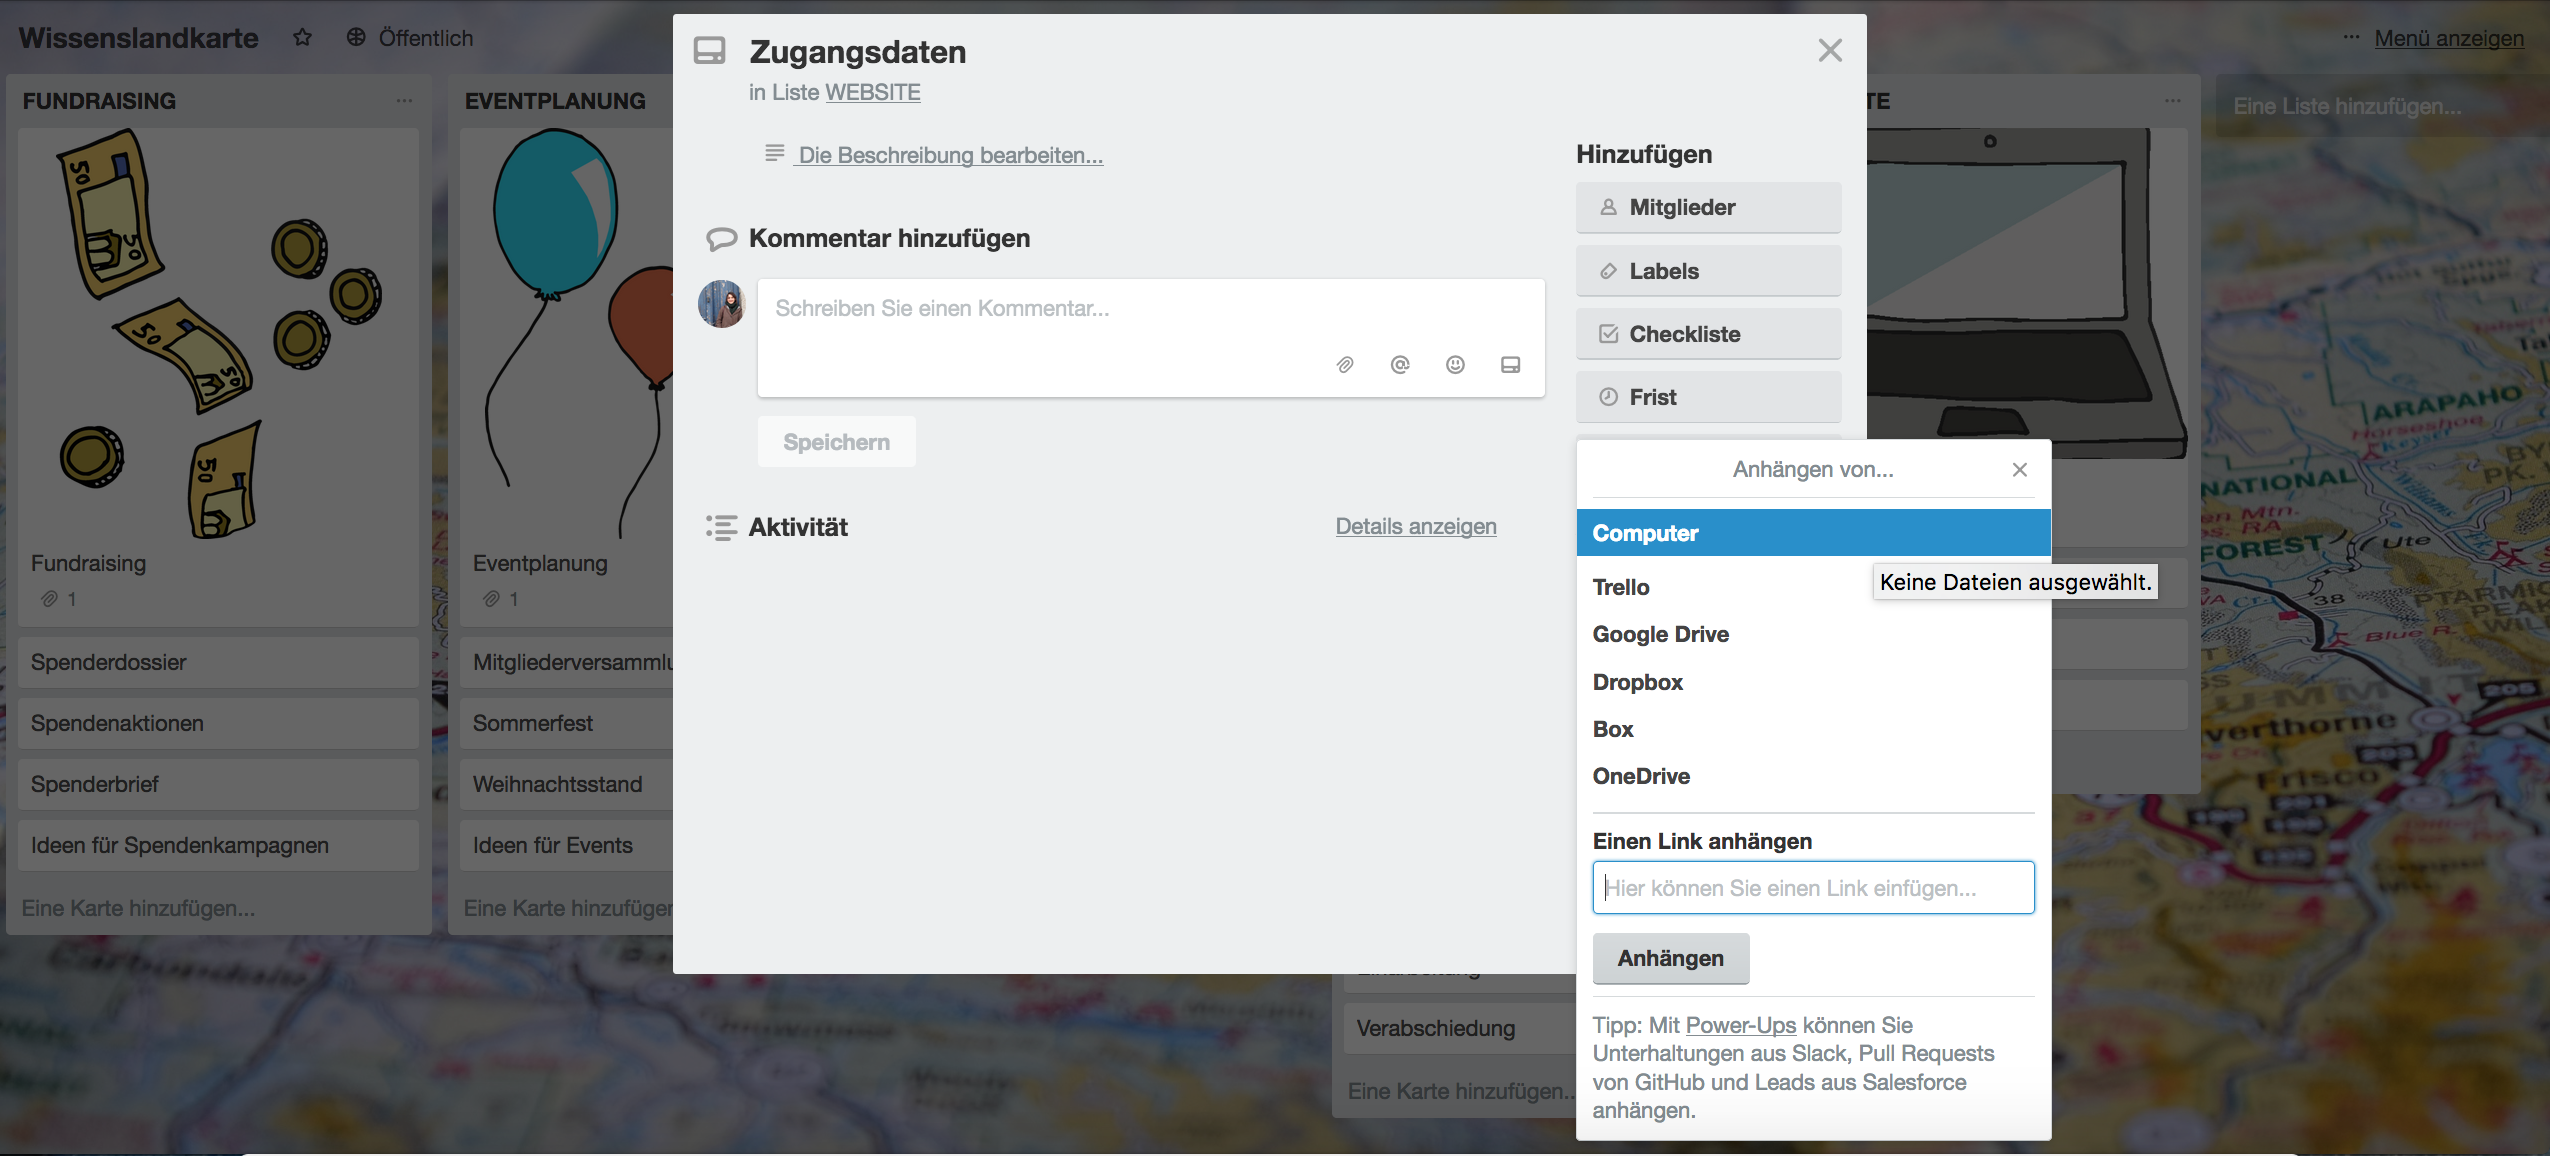Open the Spenderbrief card

coord(218,784)
